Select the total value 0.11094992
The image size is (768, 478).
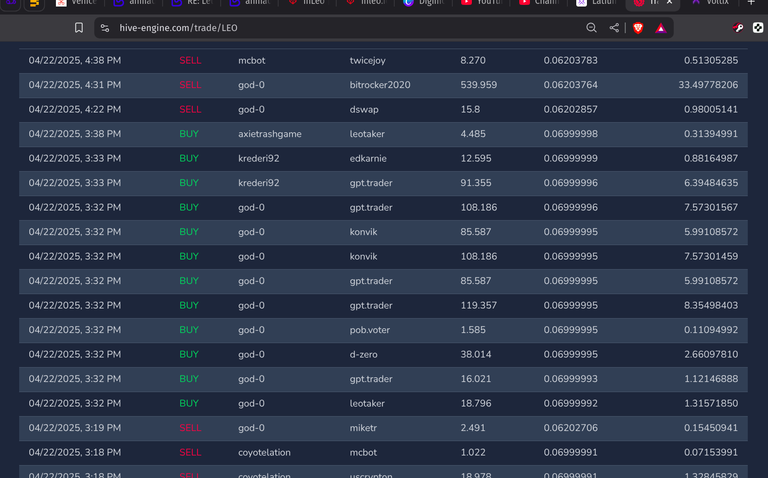click(x=711, y=330)
